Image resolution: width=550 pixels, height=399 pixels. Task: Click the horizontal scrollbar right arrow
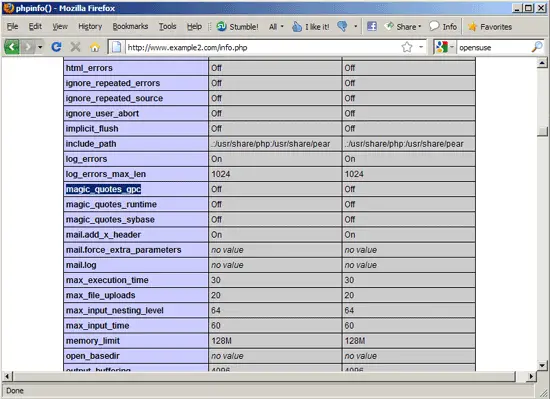pyautogui.click(x=531, y=377)
